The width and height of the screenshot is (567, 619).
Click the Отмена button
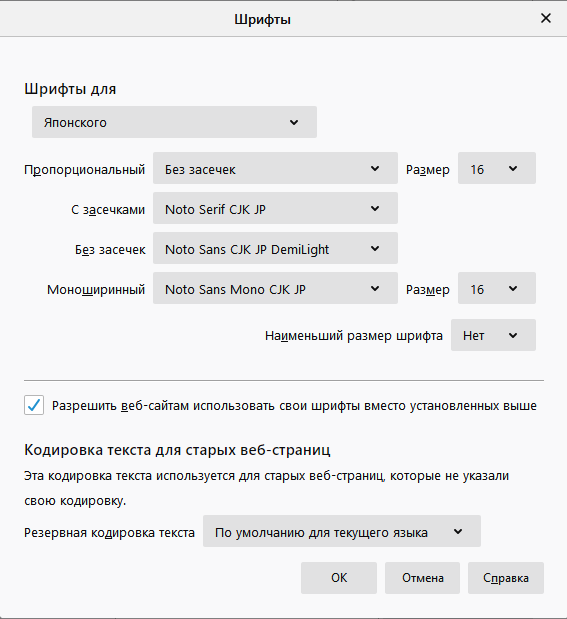422,578
